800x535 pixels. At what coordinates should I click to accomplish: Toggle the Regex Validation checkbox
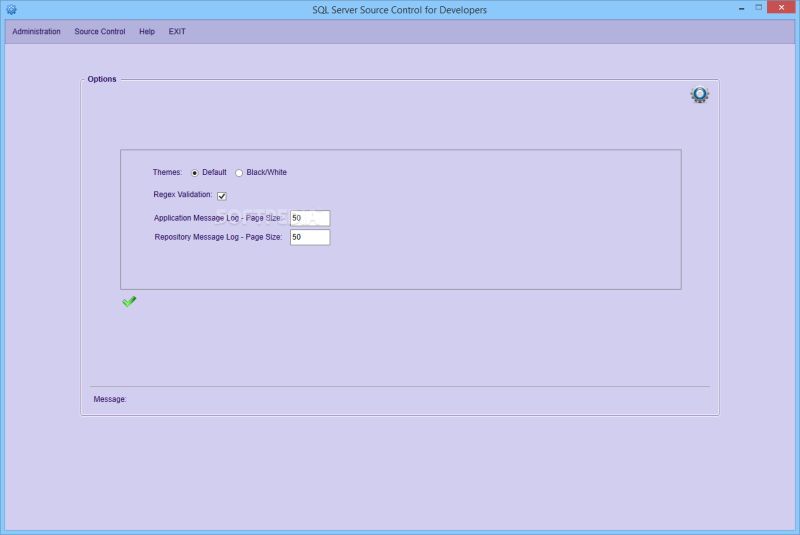pyautogui.click(x=222, y=196)
